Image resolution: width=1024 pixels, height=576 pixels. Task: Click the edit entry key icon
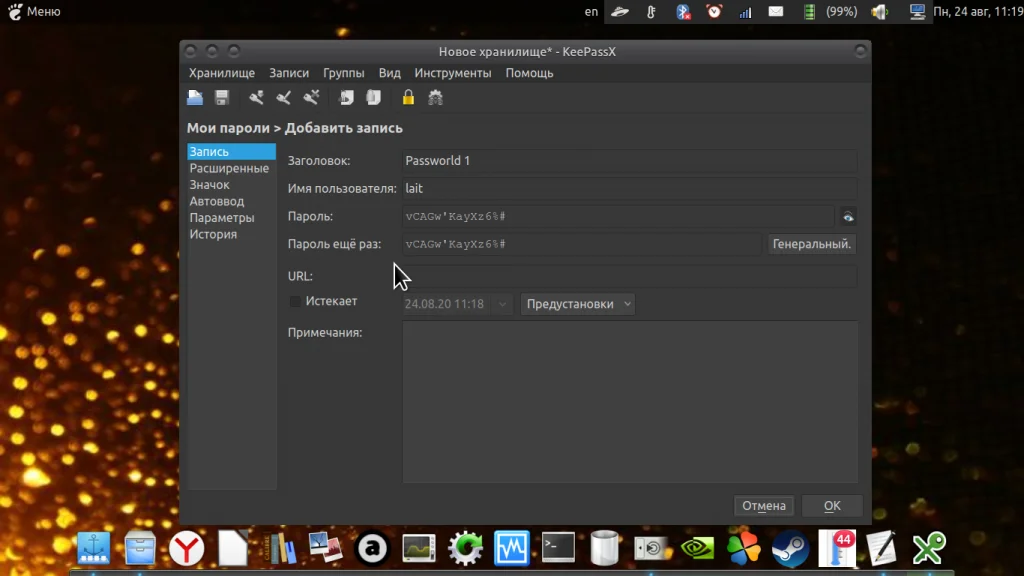click(x=284, y=98)
